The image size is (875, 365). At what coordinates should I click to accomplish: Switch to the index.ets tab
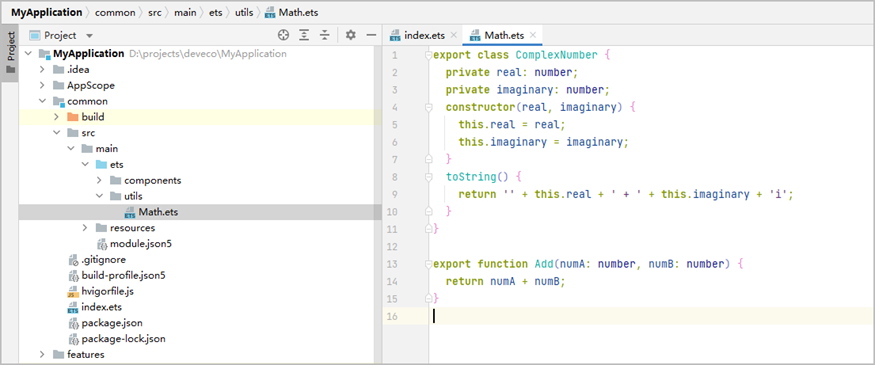[425, 35]
